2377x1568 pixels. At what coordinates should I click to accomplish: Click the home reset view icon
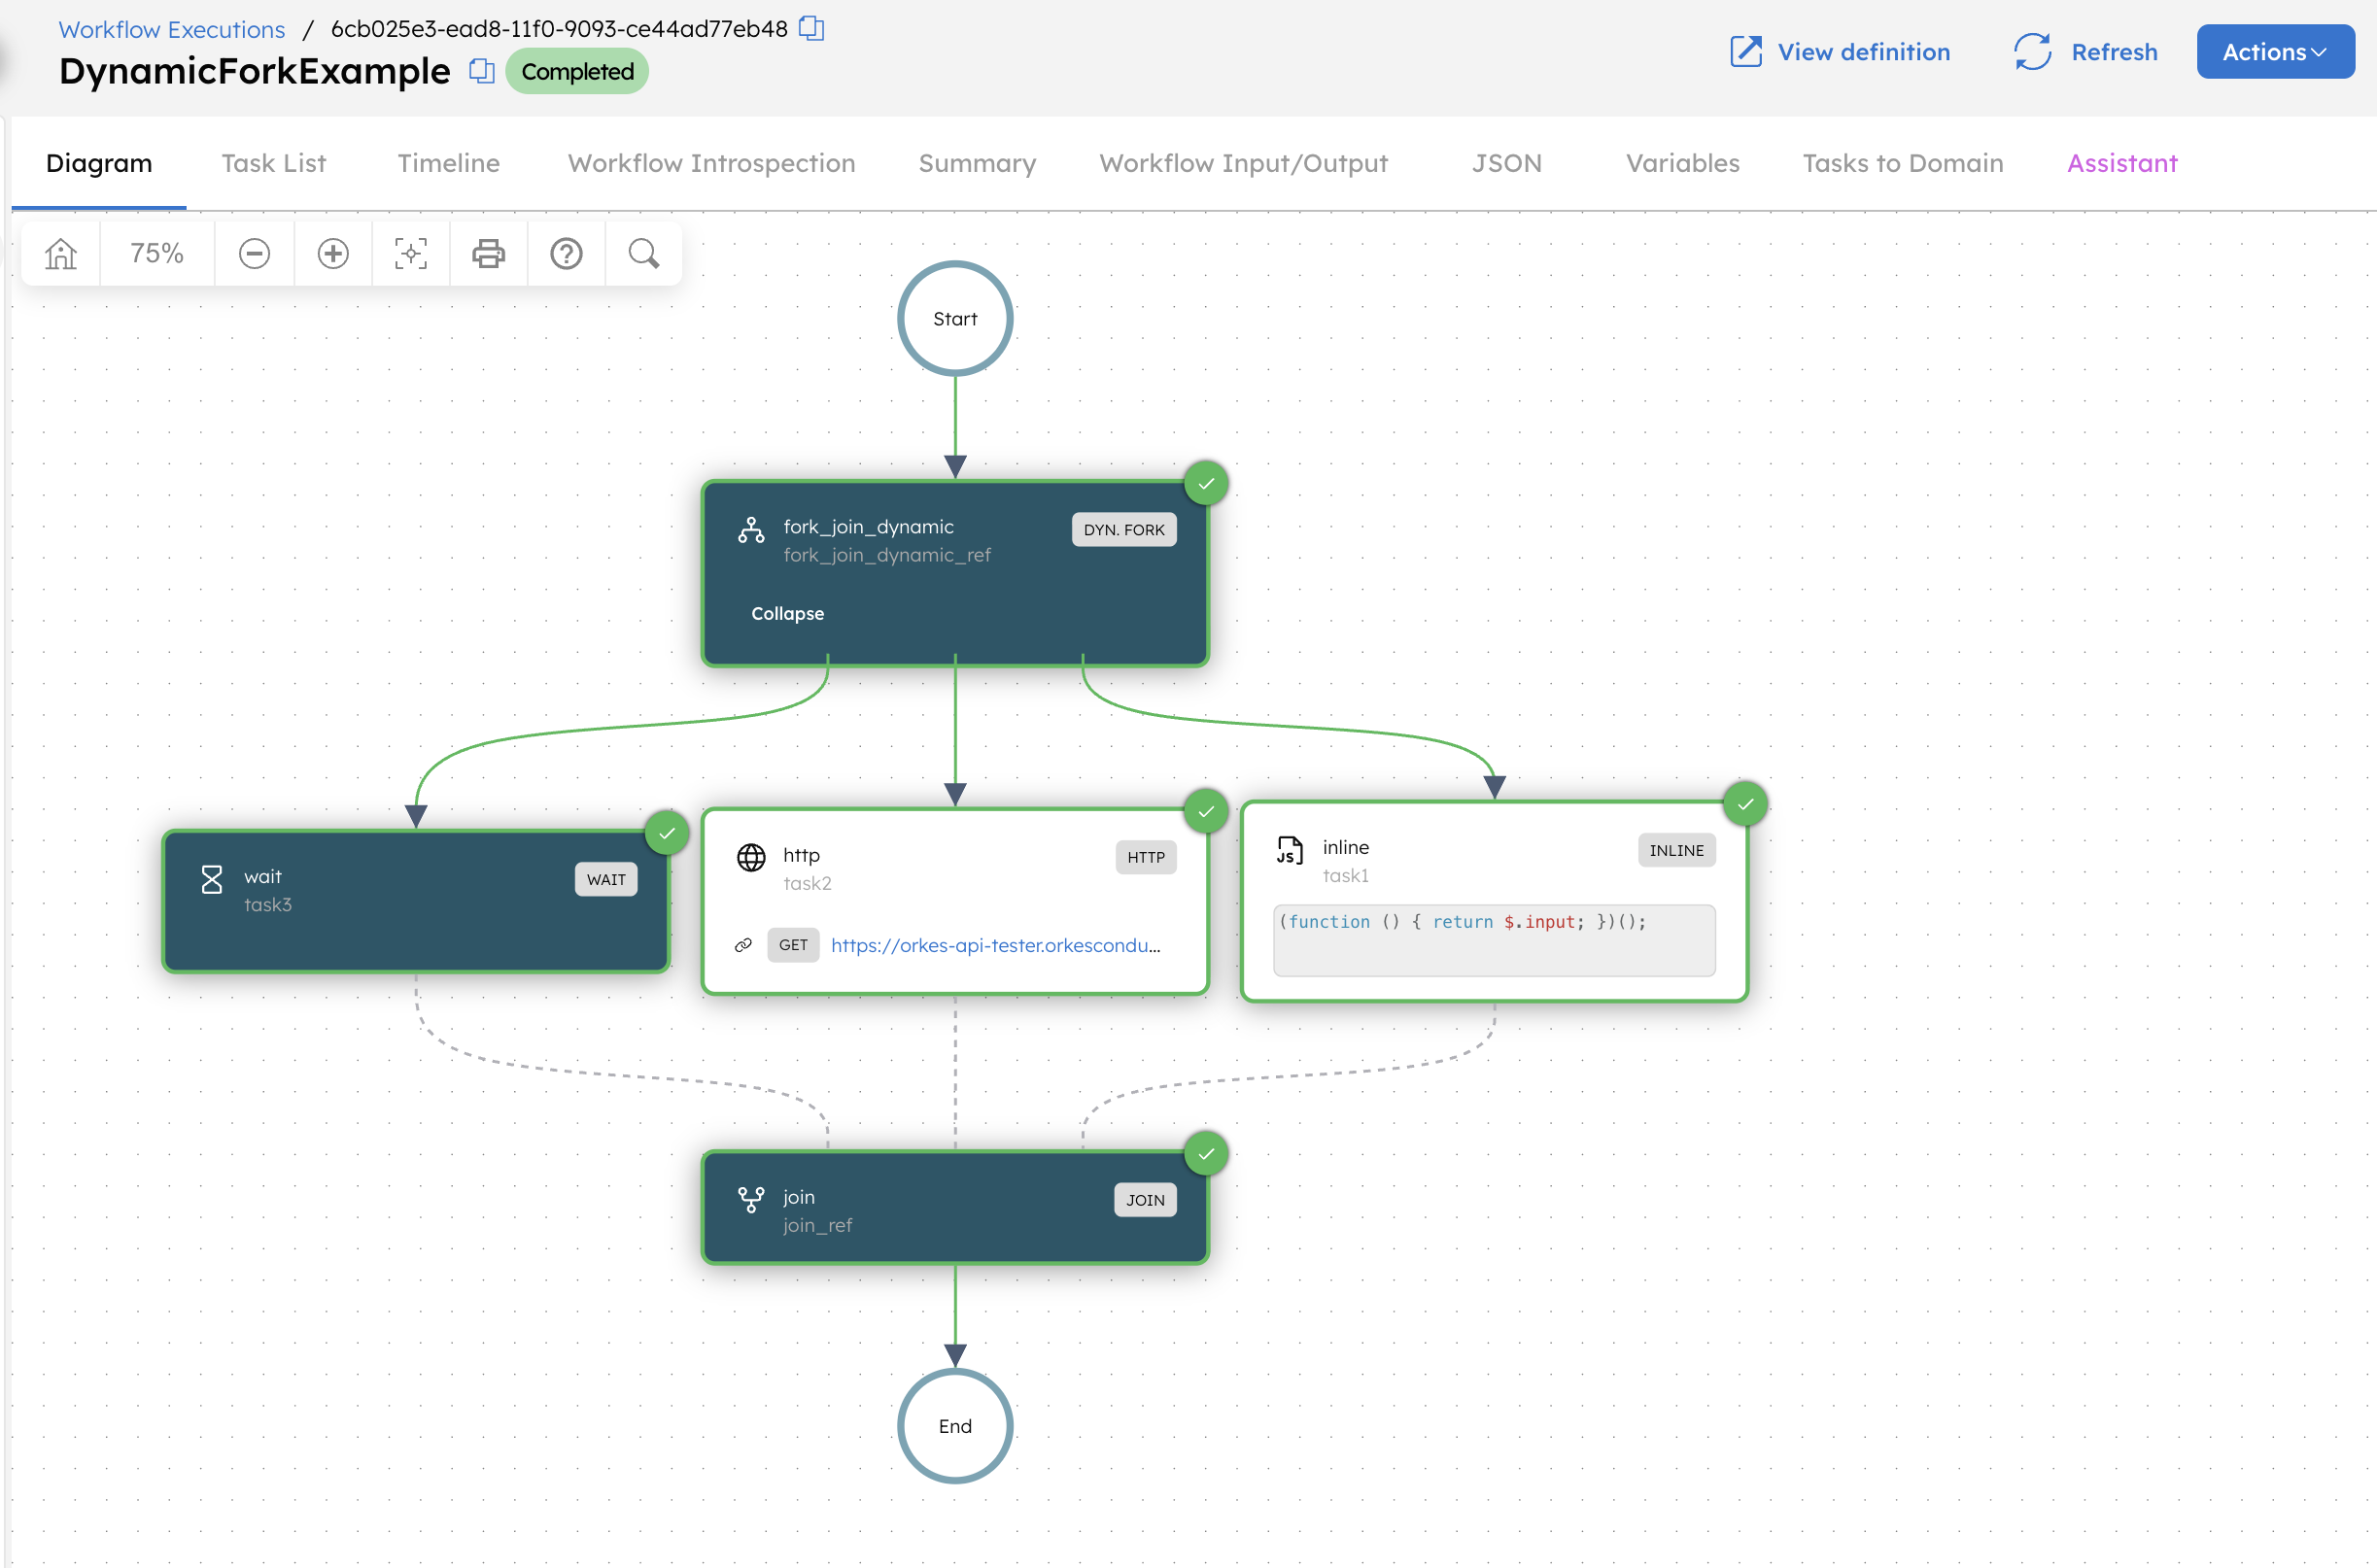(59, 253)
